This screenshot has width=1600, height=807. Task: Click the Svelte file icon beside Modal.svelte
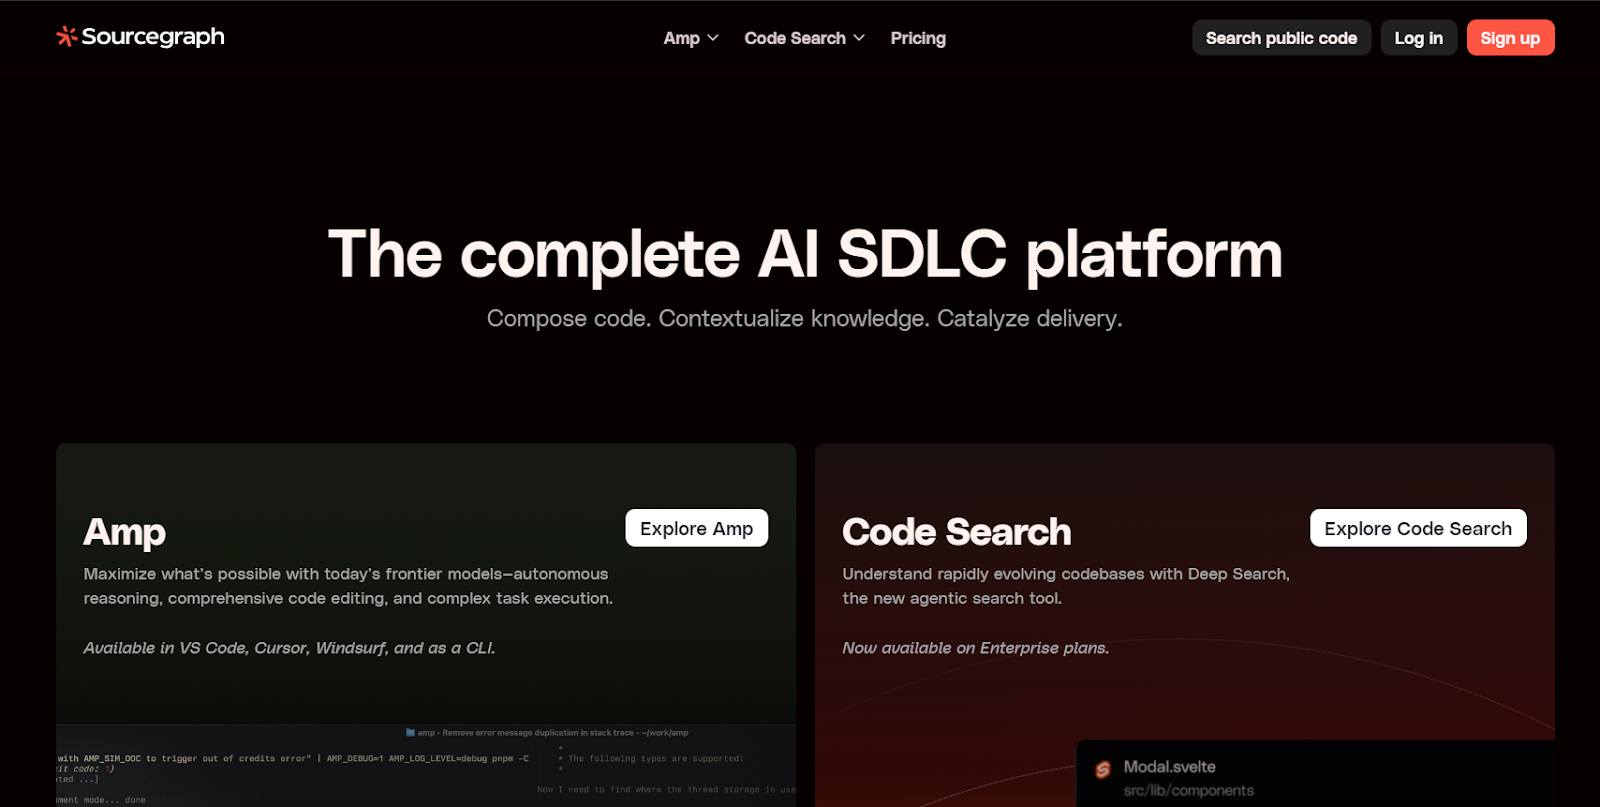(x=1103, y=769)
